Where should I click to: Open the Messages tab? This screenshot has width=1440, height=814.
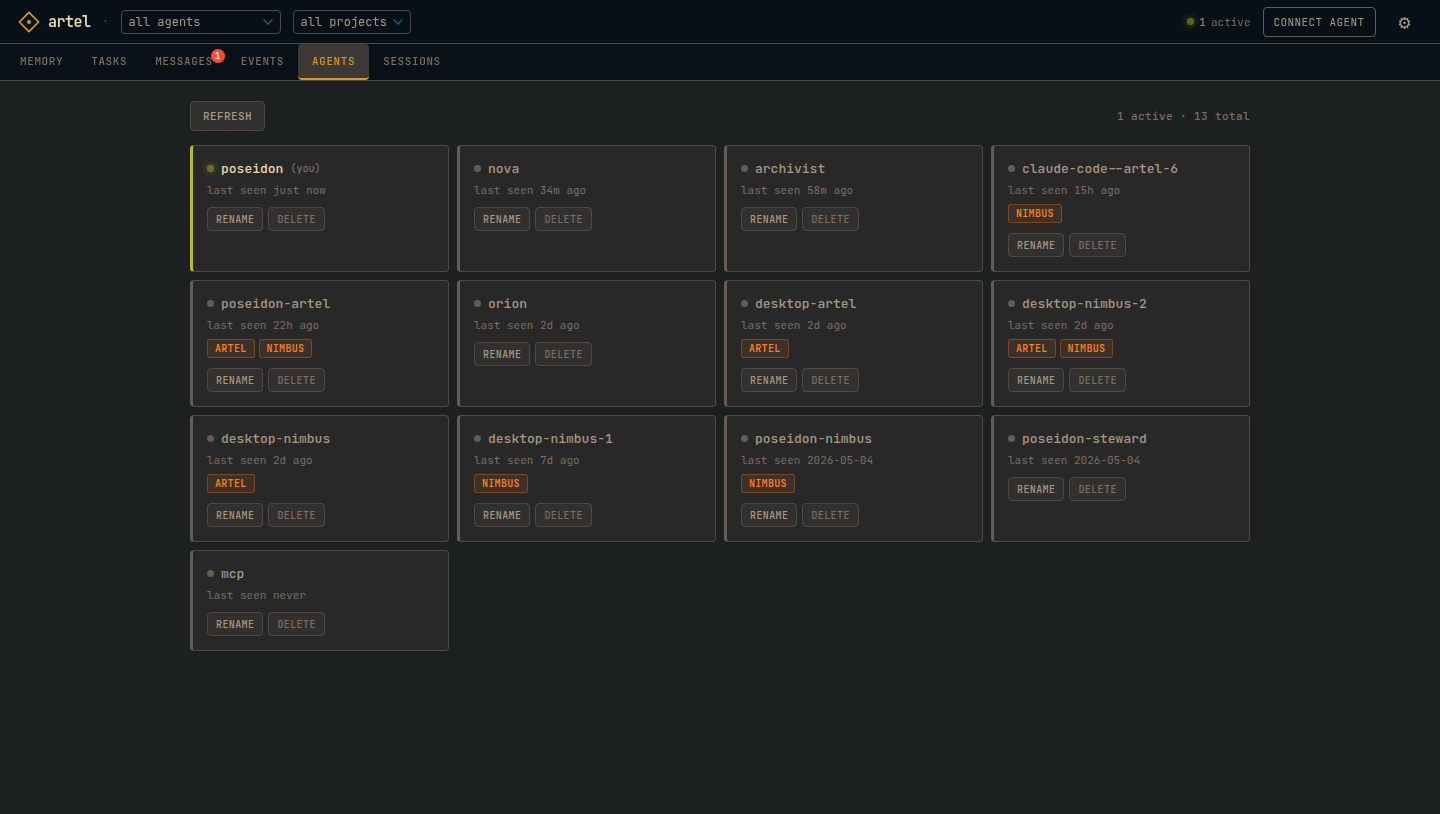pos(184,62)
